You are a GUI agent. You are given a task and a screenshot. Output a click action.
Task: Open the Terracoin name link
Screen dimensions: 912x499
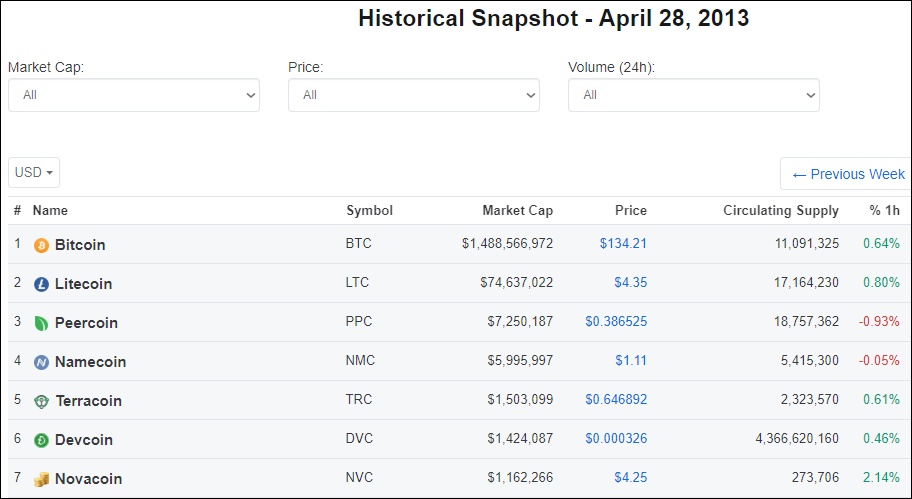click(88, 401)
